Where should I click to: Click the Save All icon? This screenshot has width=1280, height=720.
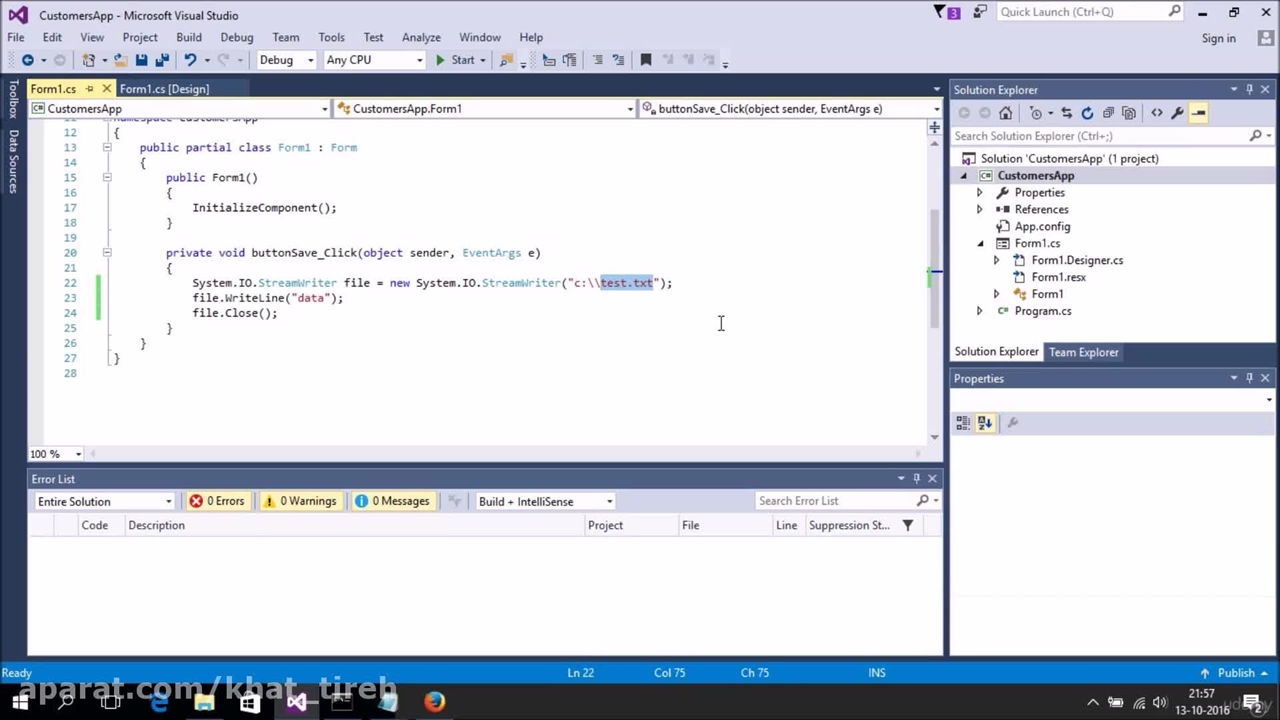(162, 60)
